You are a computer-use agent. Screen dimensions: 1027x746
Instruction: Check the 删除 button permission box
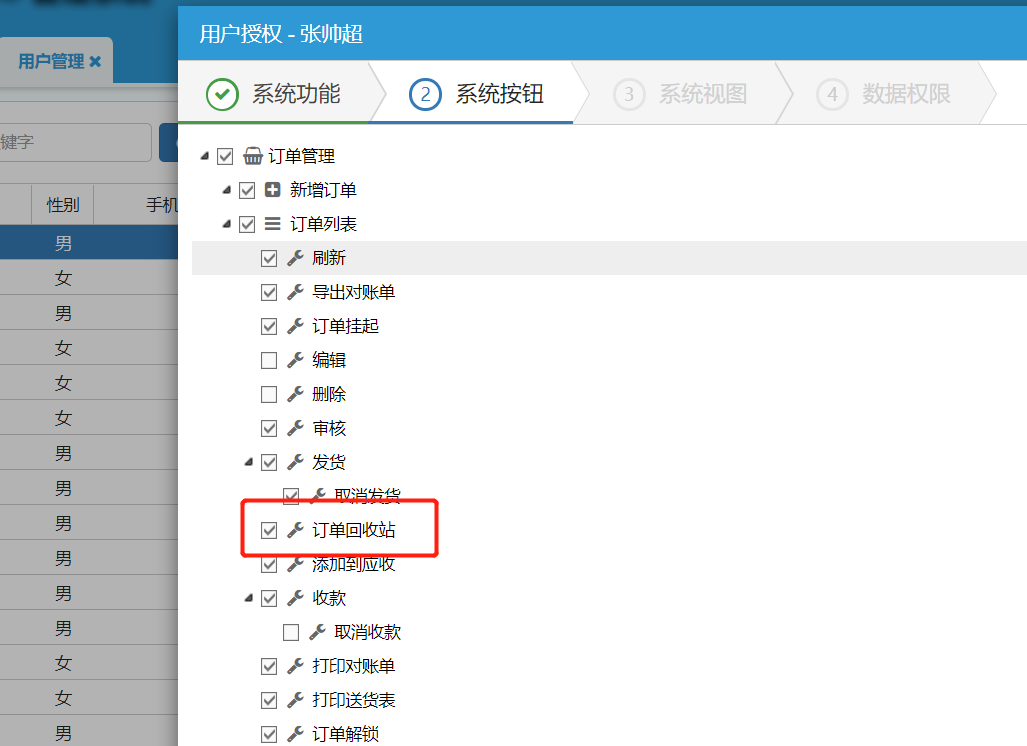pos(269,394)
